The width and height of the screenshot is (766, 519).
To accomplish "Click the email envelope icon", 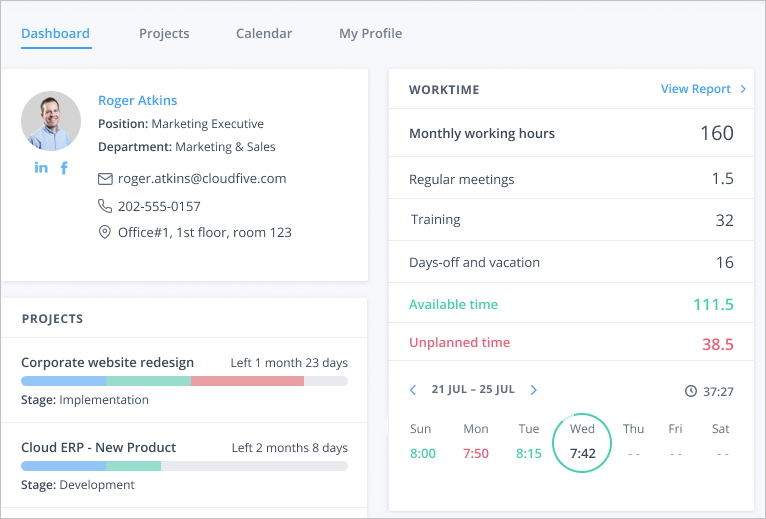I will [105, 179].
